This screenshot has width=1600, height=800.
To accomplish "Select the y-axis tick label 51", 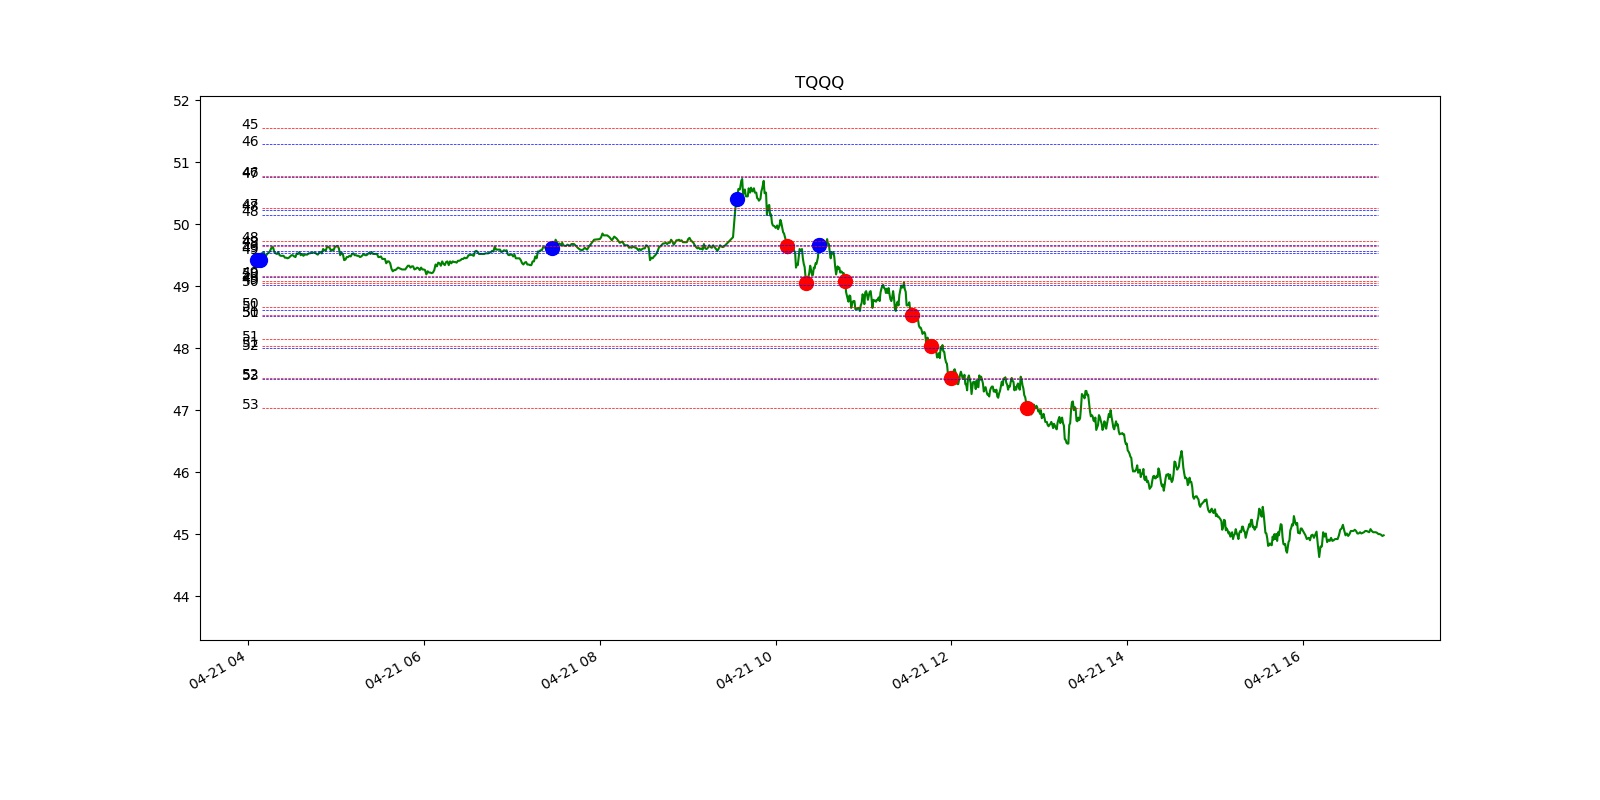I will (x=181, y=163).
